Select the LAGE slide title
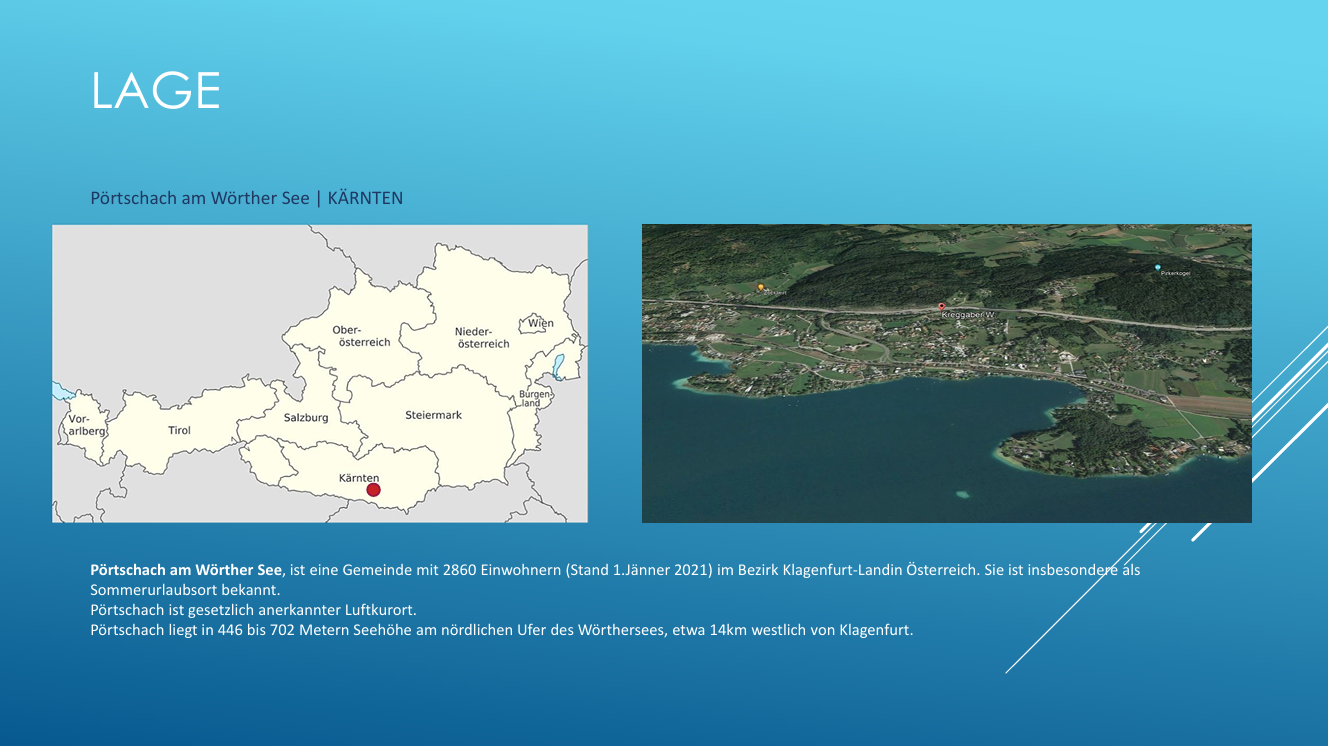The width and height of the screenshot is (1328, 746). click(x=156, y=91)
